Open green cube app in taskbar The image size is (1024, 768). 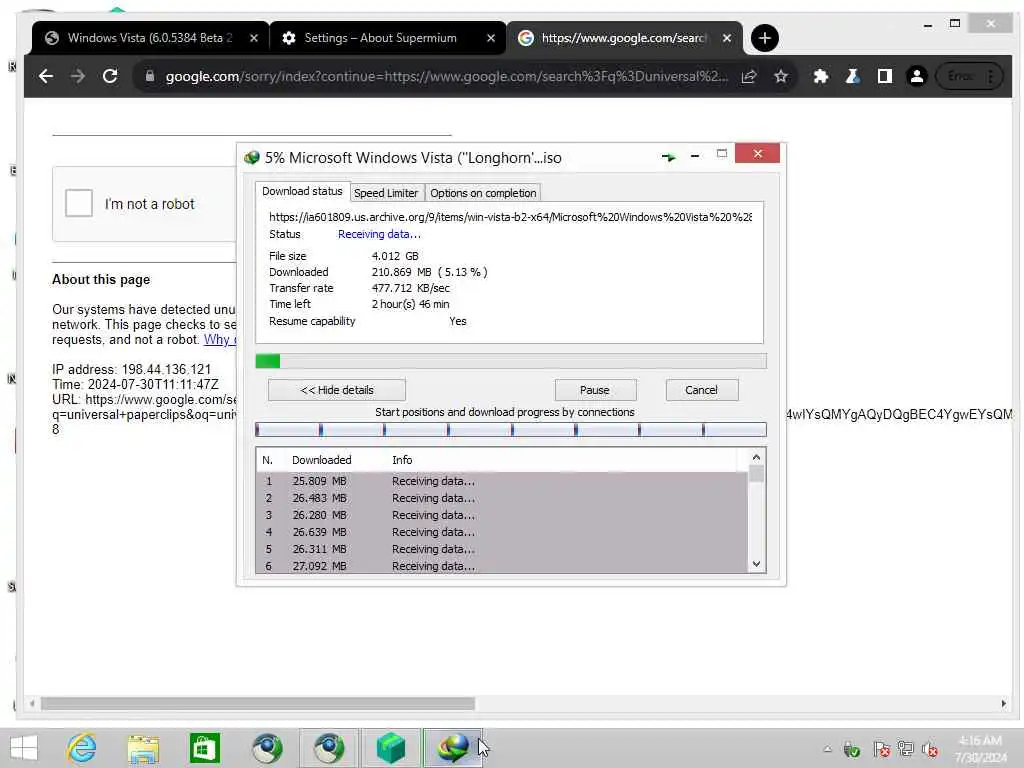391,748
